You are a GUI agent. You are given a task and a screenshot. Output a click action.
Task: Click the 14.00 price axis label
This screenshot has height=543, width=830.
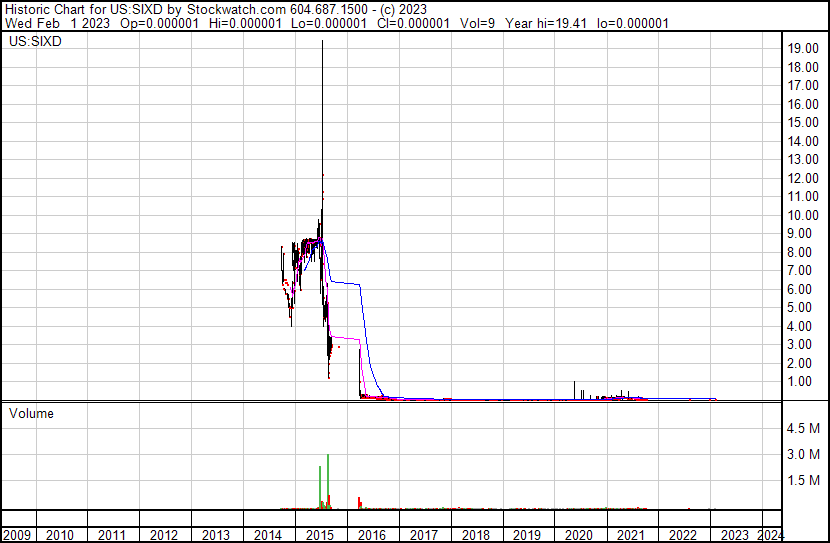[x=803, y=141]
